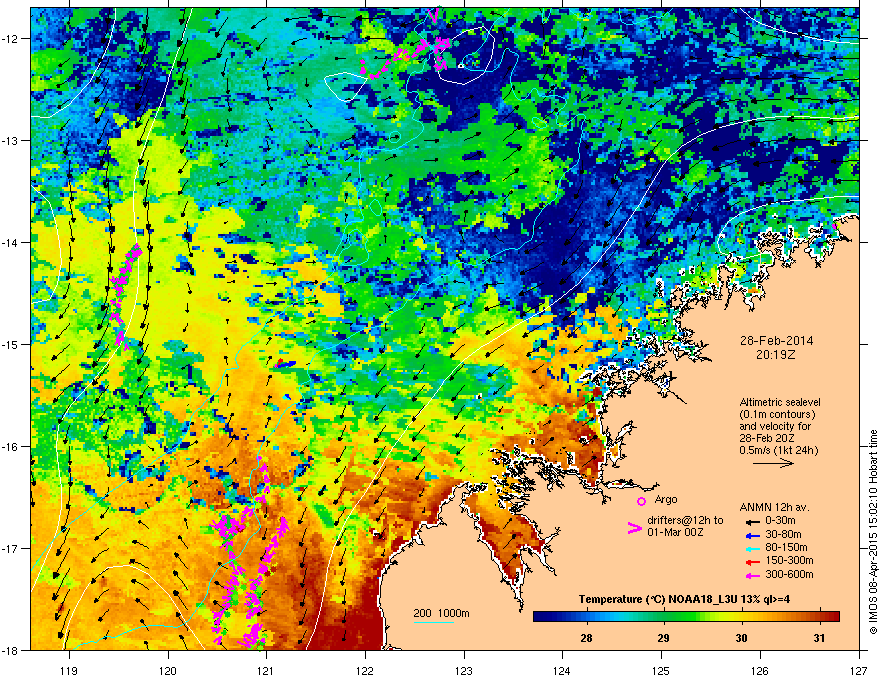This screenshot has width=880, height=680.
Task: Click the '28' colour bar tick label
Action: click(x=586, y=638)
